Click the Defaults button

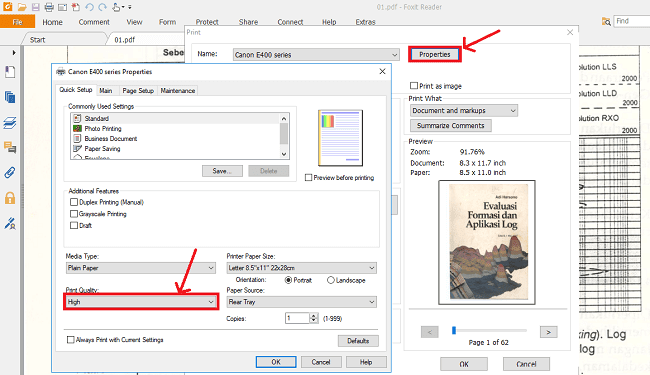[x=358, y=341]
